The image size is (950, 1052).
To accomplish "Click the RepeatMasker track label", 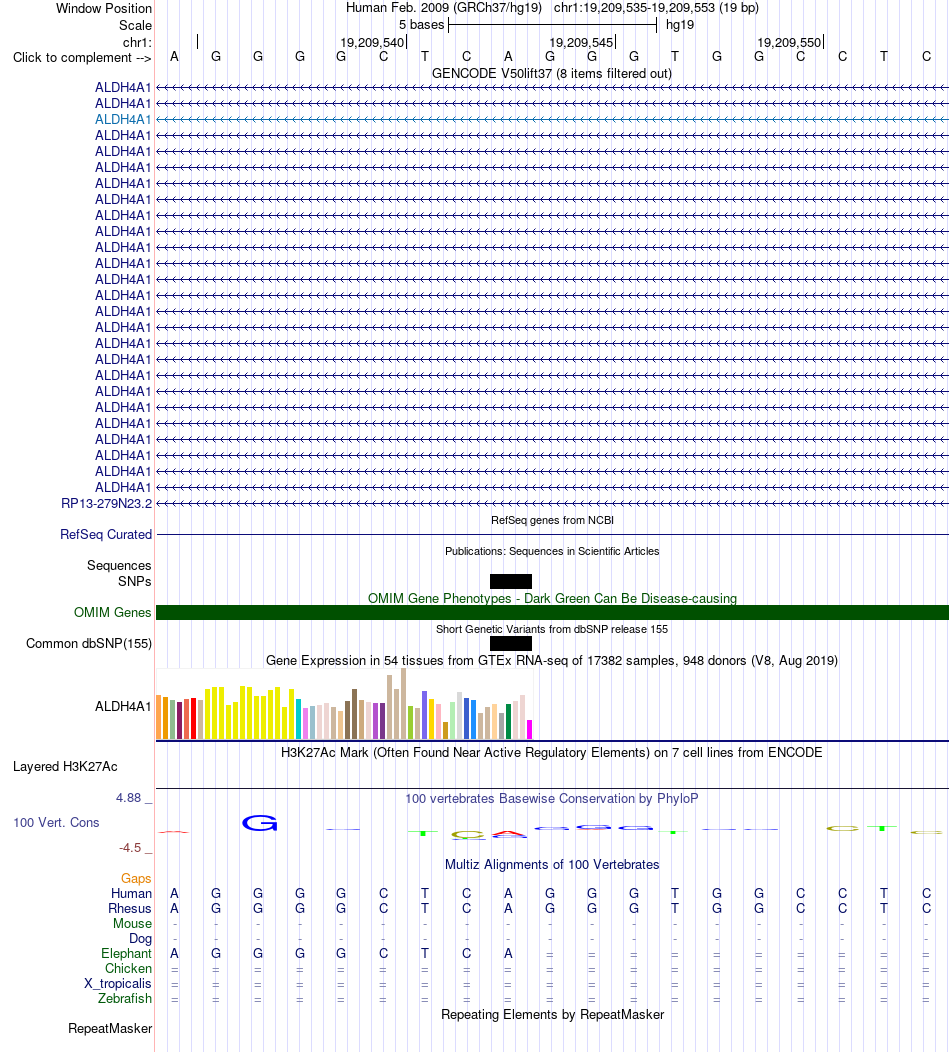I will coord(110,1029).
